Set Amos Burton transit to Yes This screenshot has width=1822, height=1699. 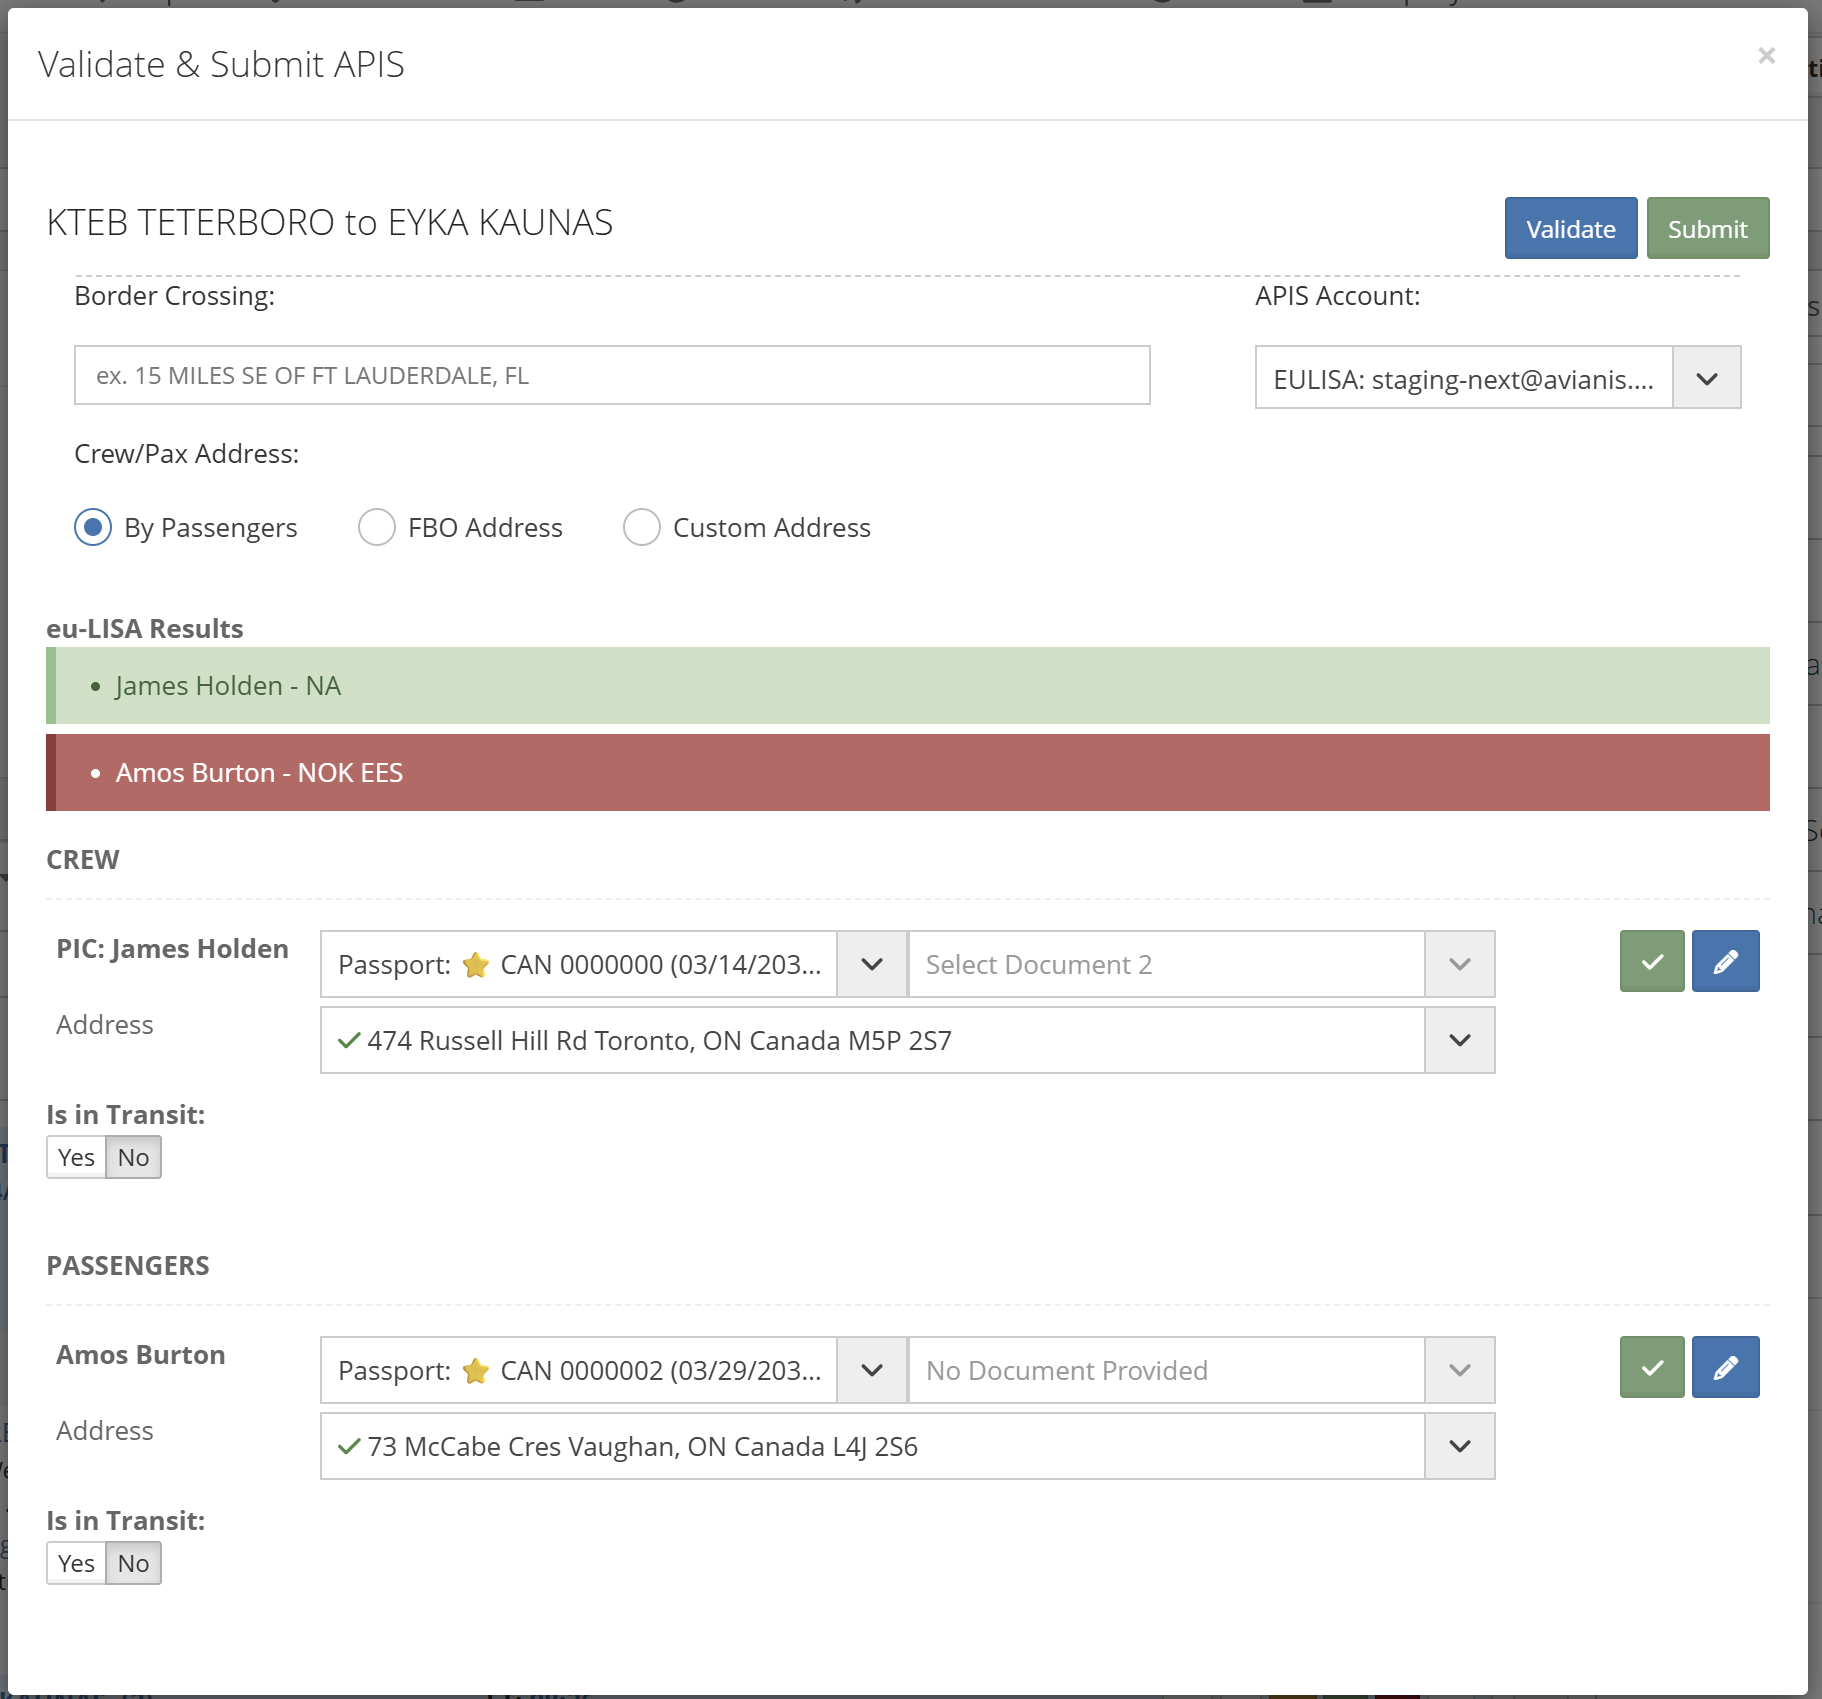click(76, 1563)
